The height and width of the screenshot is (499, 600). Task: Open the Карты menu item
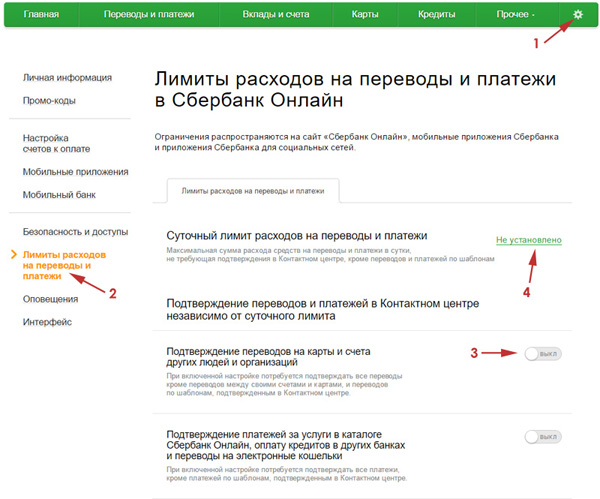pos(365,15)
